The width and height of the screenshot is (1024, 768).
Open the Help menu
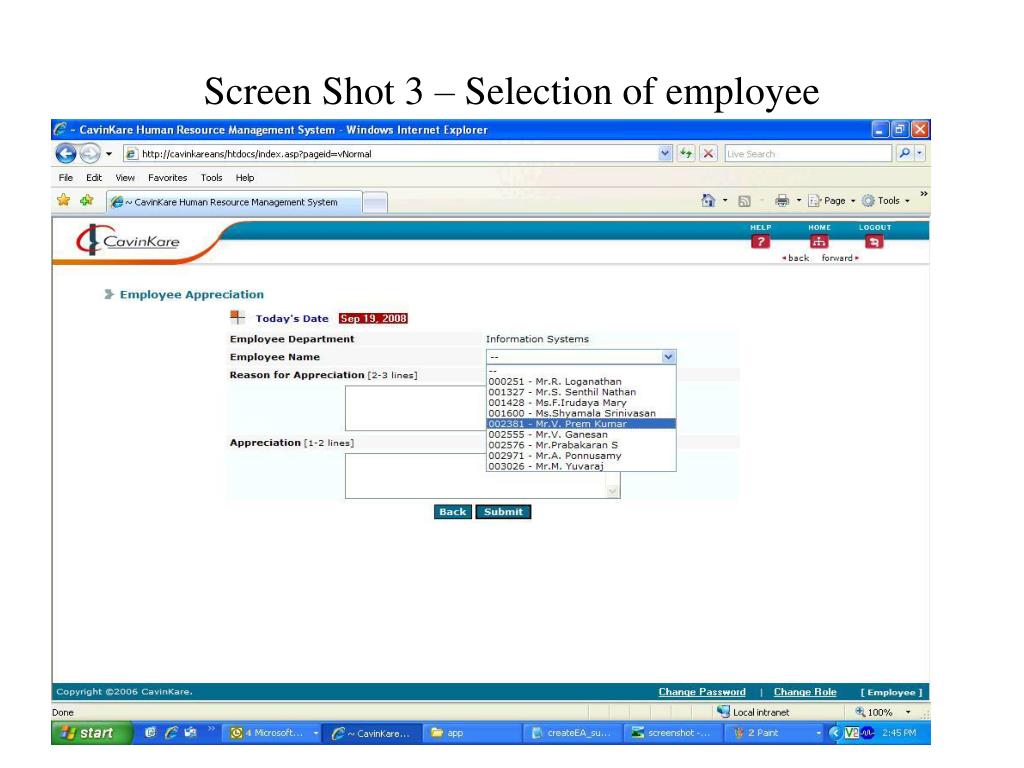point(245,178)
